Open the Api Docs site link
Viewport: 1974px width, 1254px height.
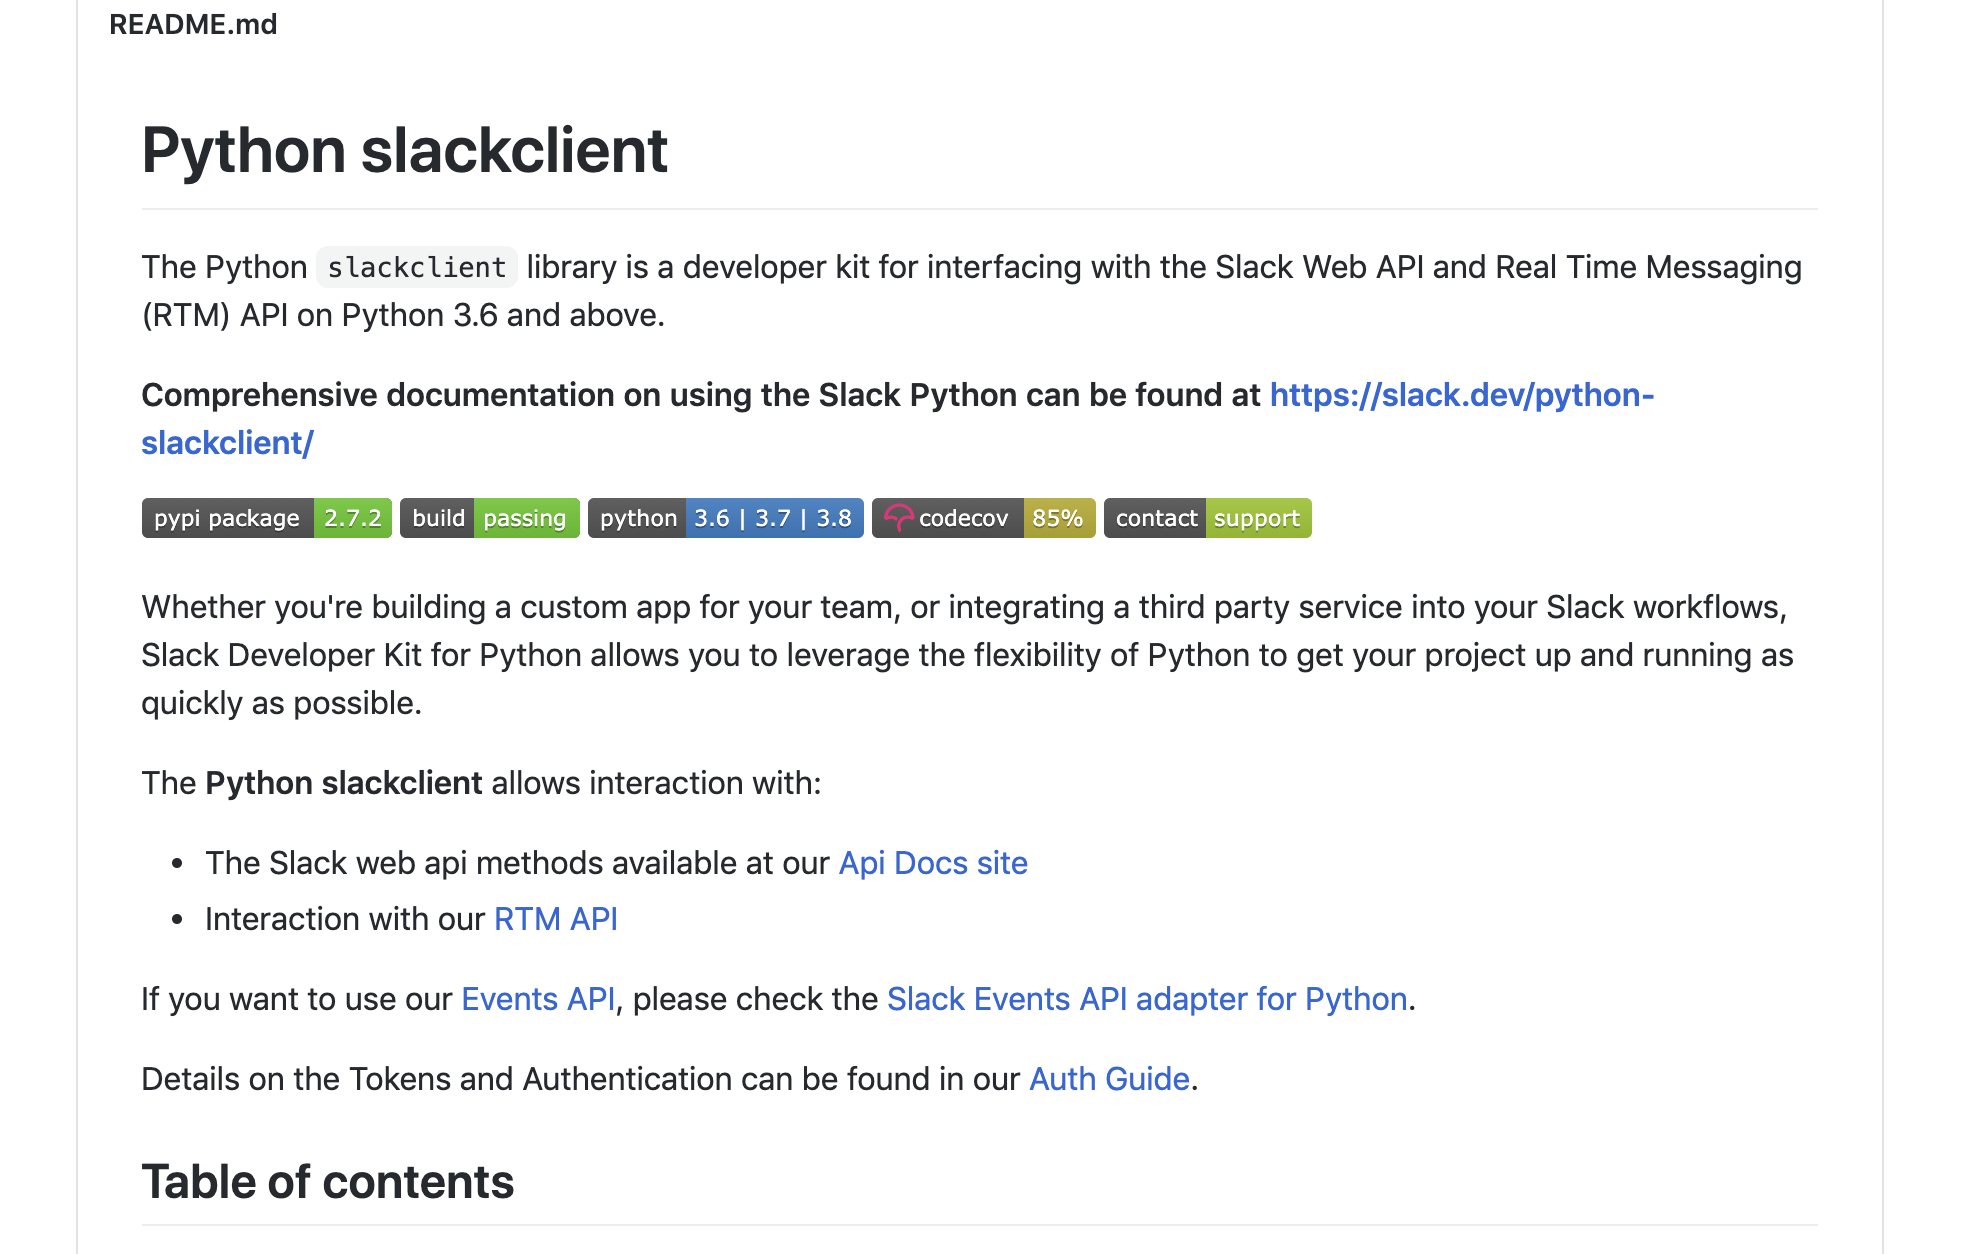(x=932, y=863)
